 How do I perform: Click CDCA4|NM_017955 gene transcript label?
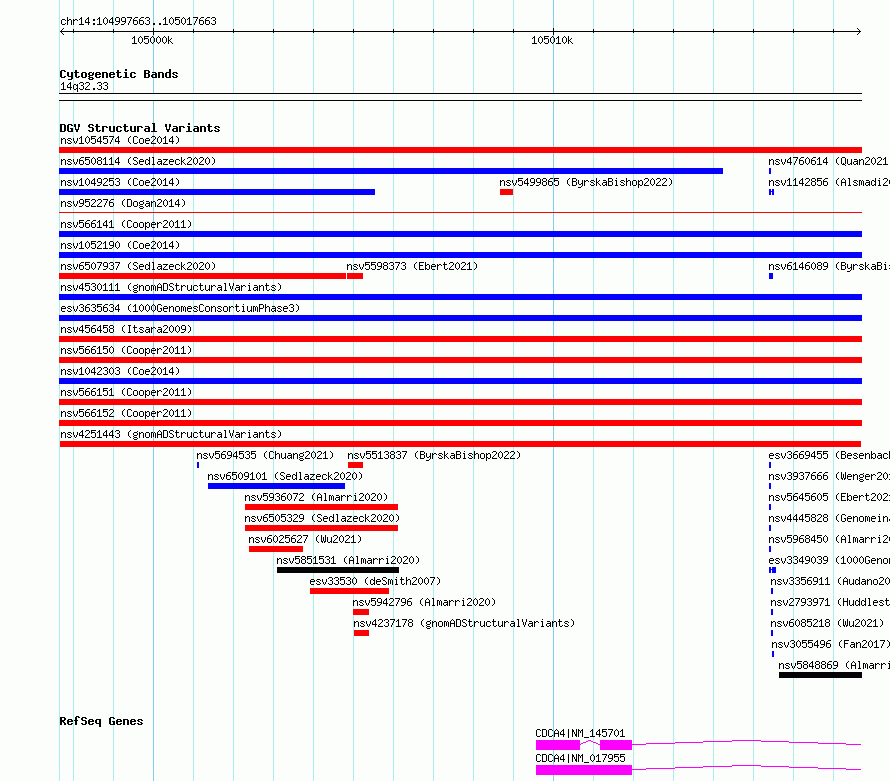coord(580,758)
